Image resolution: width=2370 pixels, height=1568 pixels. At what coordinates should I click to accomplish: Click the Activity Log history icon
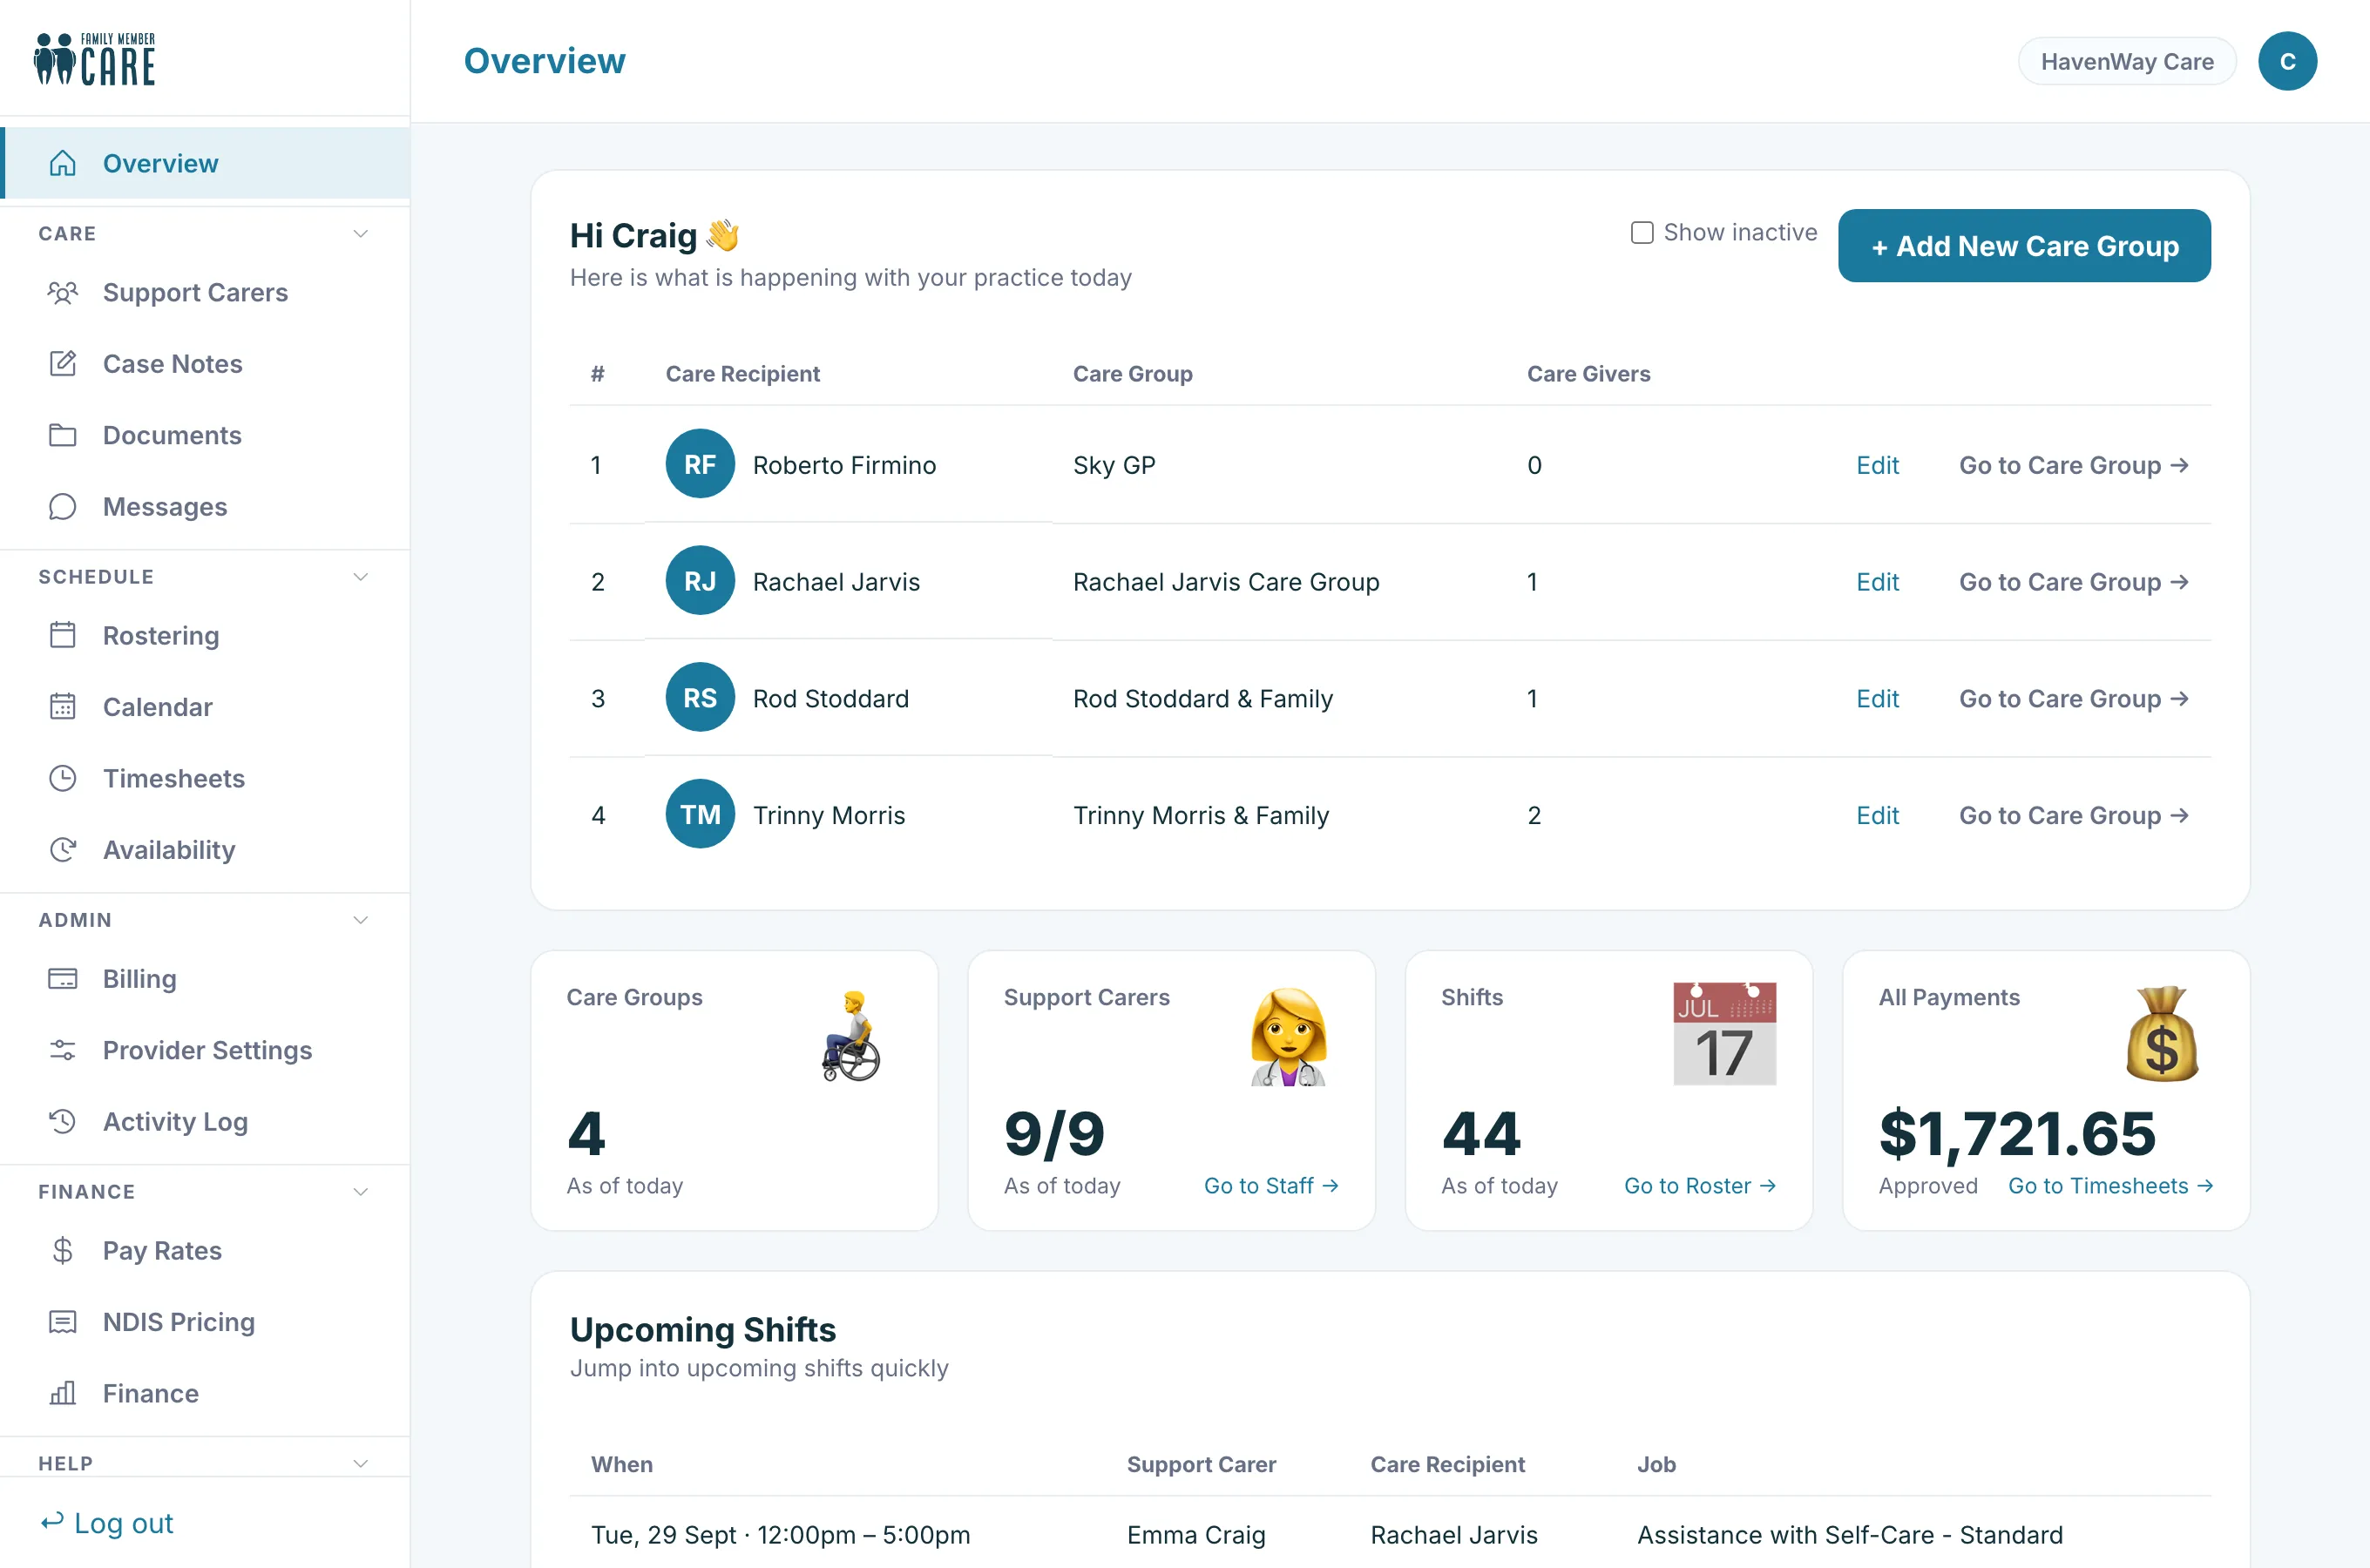(63, 1121)
